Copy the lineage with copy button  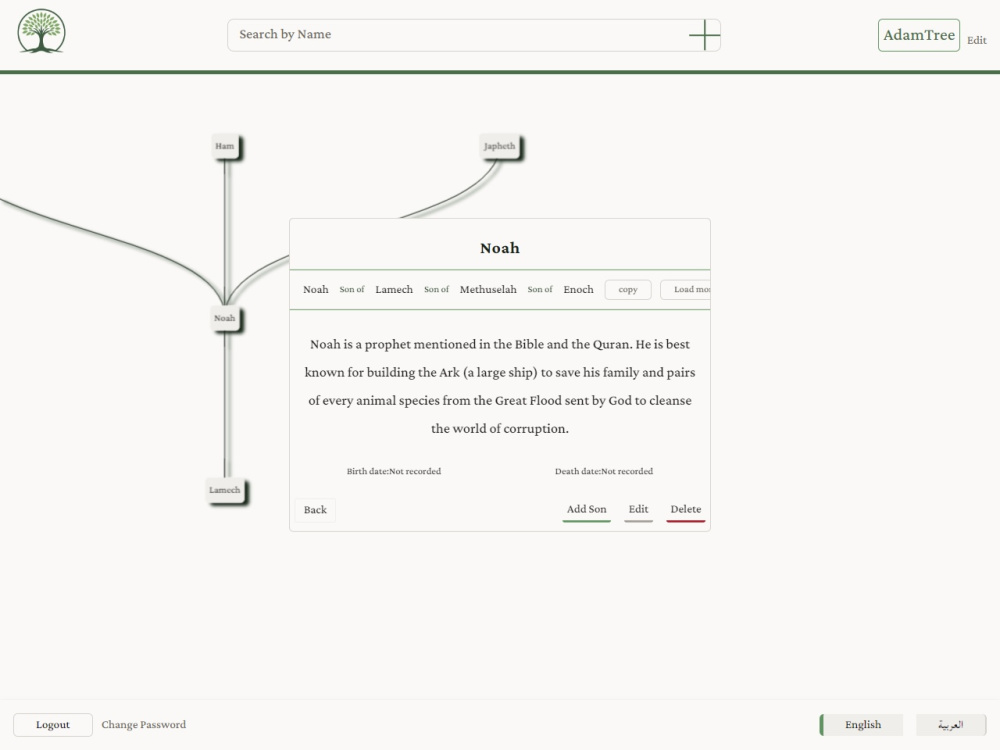coord(628,290)
